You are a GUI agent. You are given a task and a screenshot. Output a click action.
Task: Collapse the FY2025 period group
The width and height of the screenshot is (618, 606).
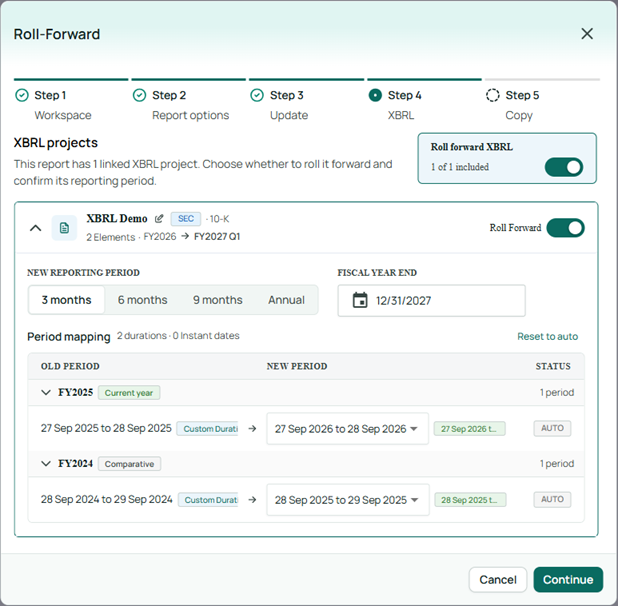pyautogui.click(x=46, y=392)
